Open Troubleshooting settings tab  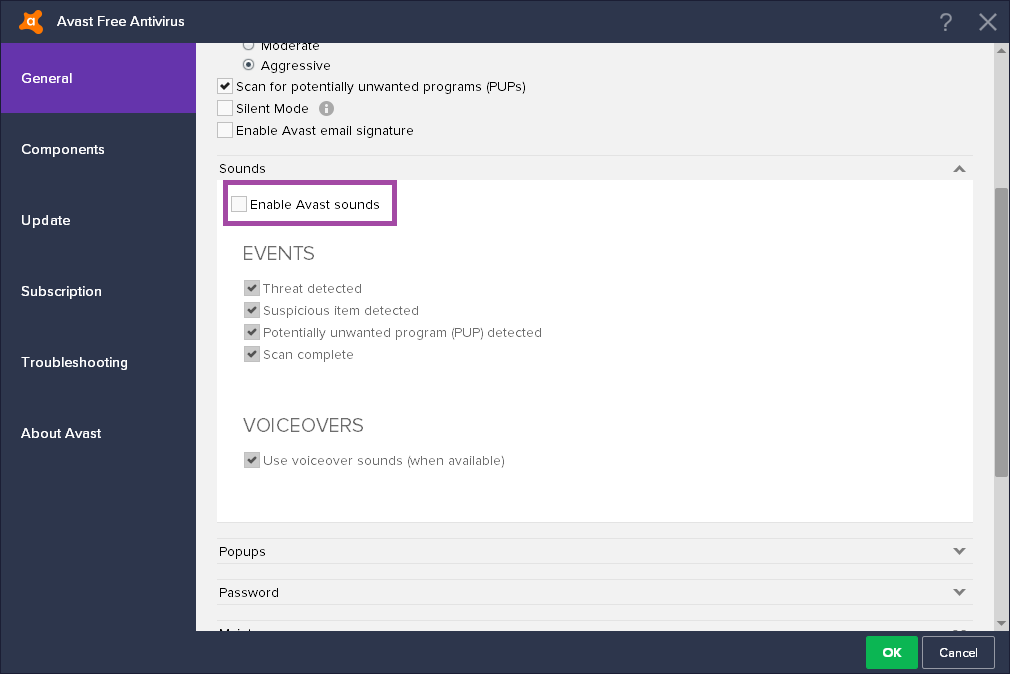74,362
